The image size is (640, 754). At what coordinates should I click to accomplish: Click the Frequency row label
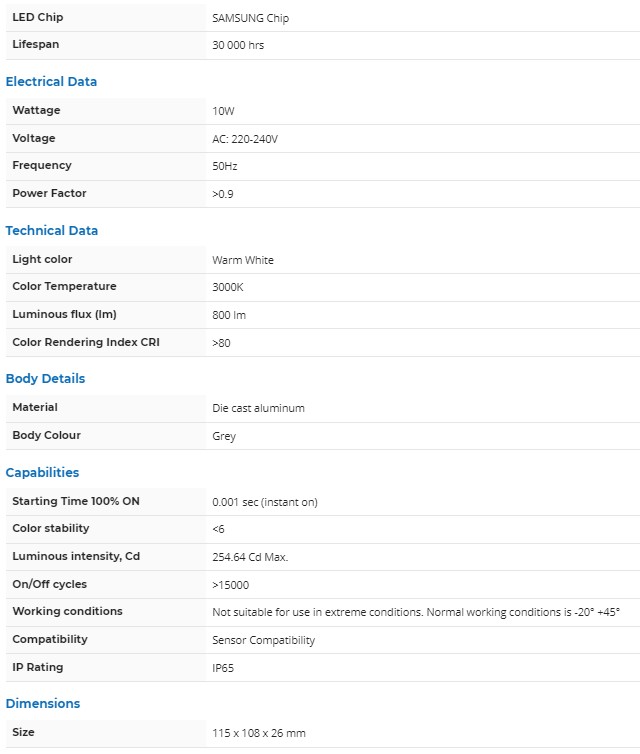42,166
